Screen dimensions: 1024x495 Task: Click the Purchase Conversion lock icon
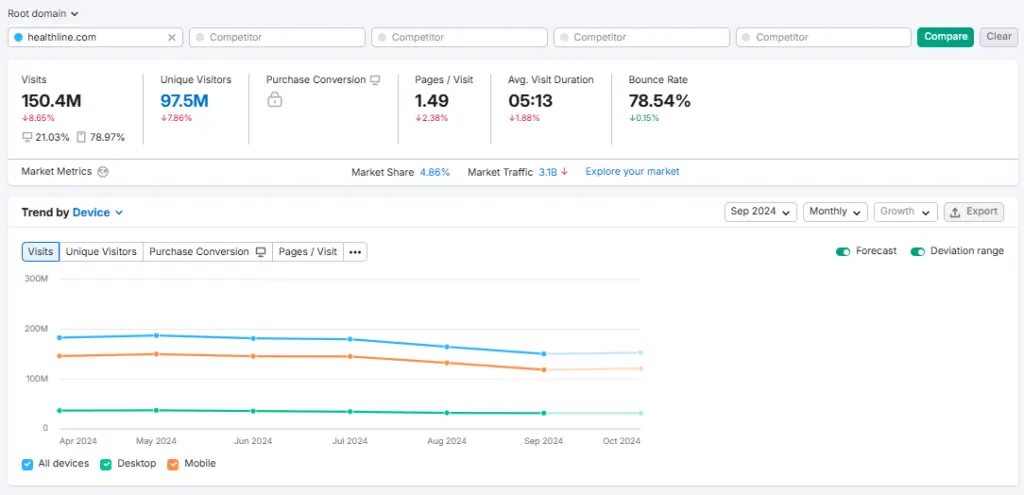[x=274, y=100]
